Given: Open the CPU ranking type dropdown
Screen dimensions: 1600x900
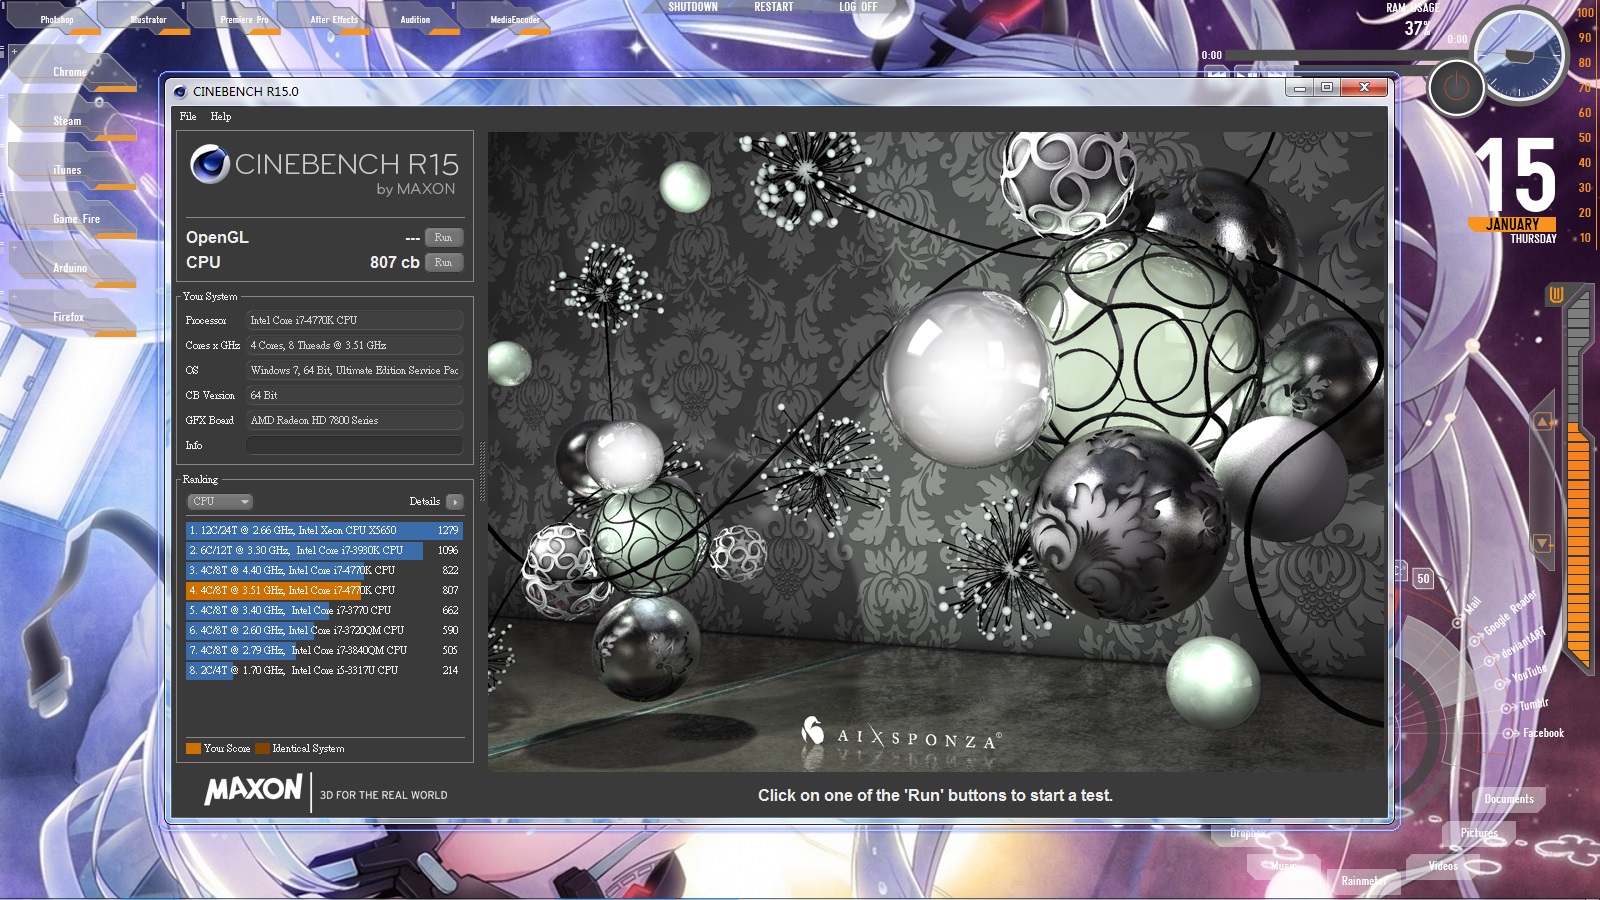Looking at the screenshot, I should click(x=219, y=501).
